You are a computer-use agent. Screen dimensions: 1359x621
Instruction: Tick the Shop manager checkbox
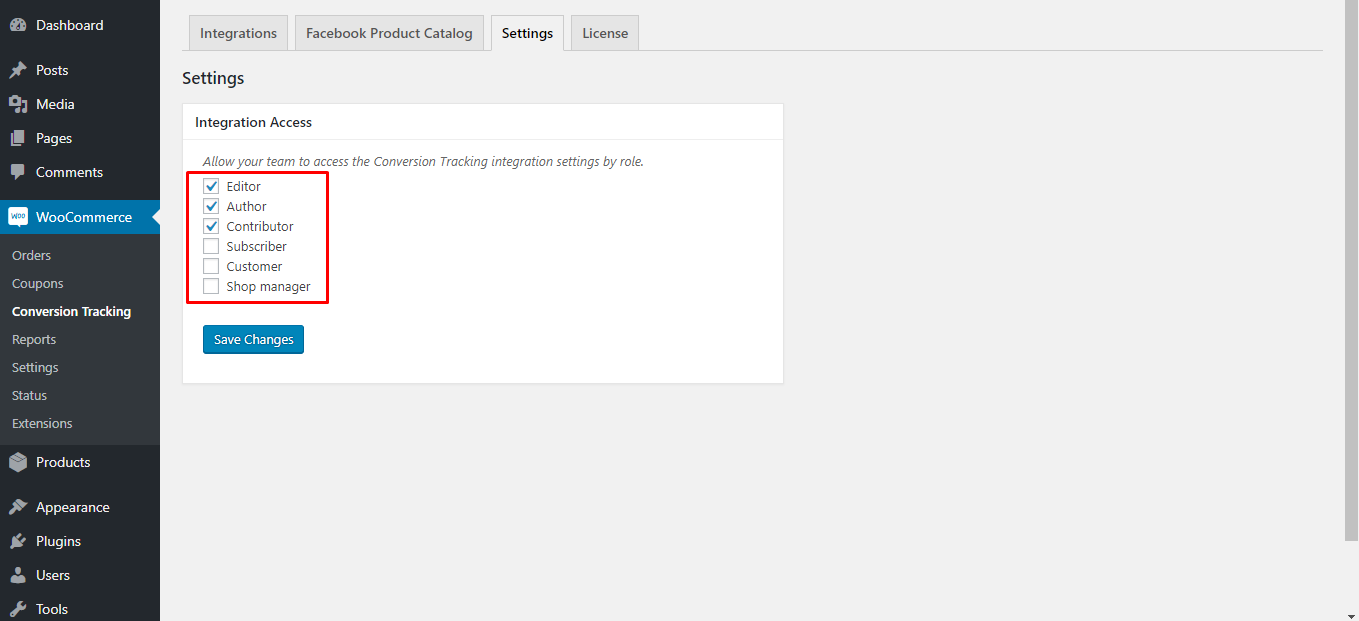pos(211,286)
